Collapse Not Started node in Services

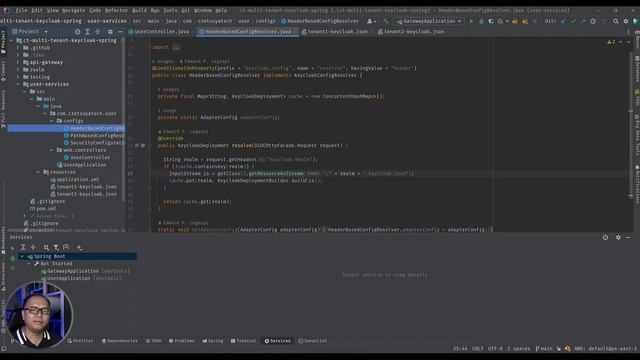pyautogui.click(x=29, y=264)
